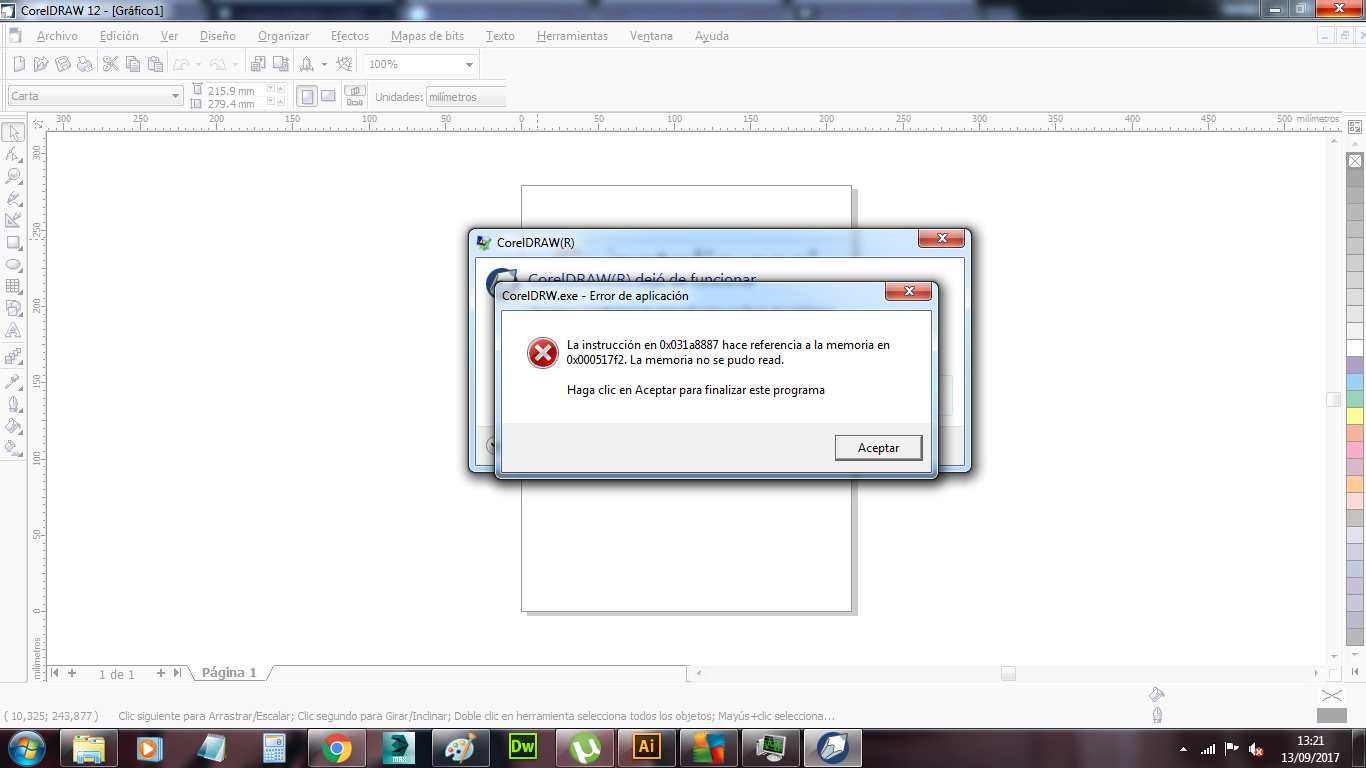This screenshot has height=768, width=1366.
Task: Open Google Chrome from the taskbar
Action: click(x=336, y=748)
